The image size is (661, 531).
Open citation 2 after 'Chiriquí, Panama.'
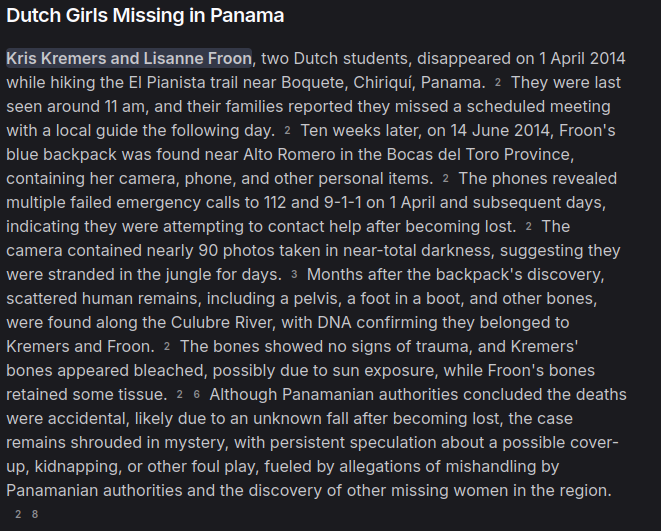click(498, 82)
